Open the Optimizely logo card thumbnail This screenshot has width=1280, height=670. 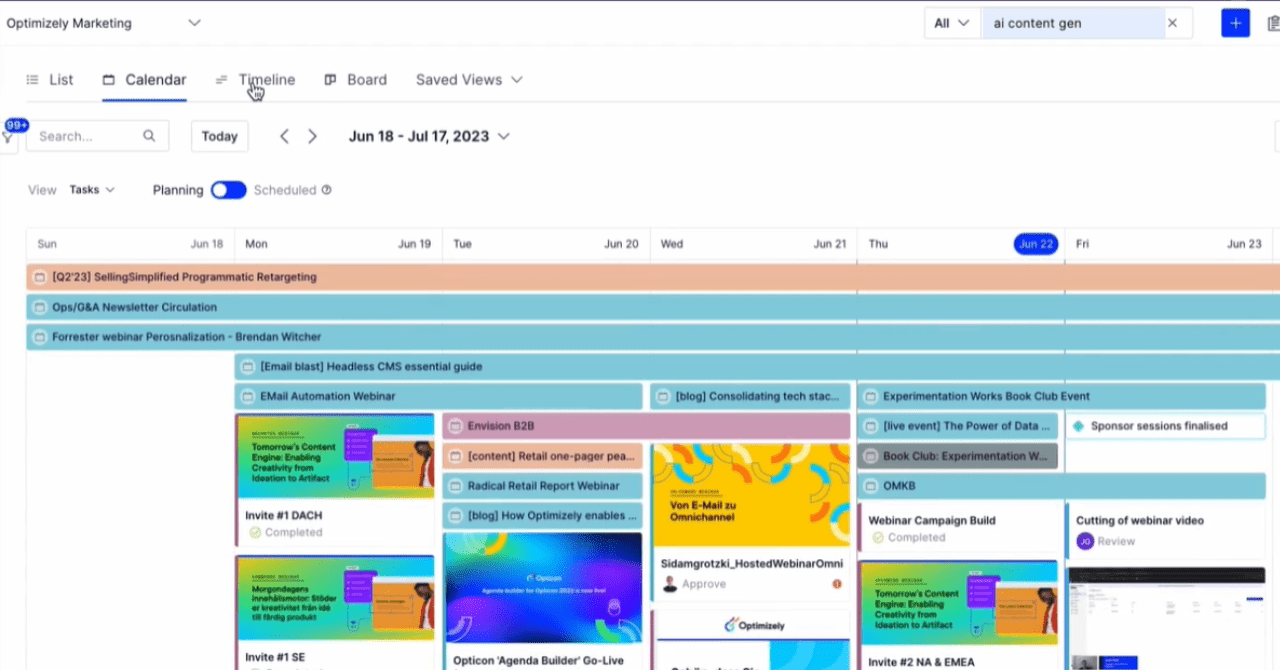coord(751,639)
